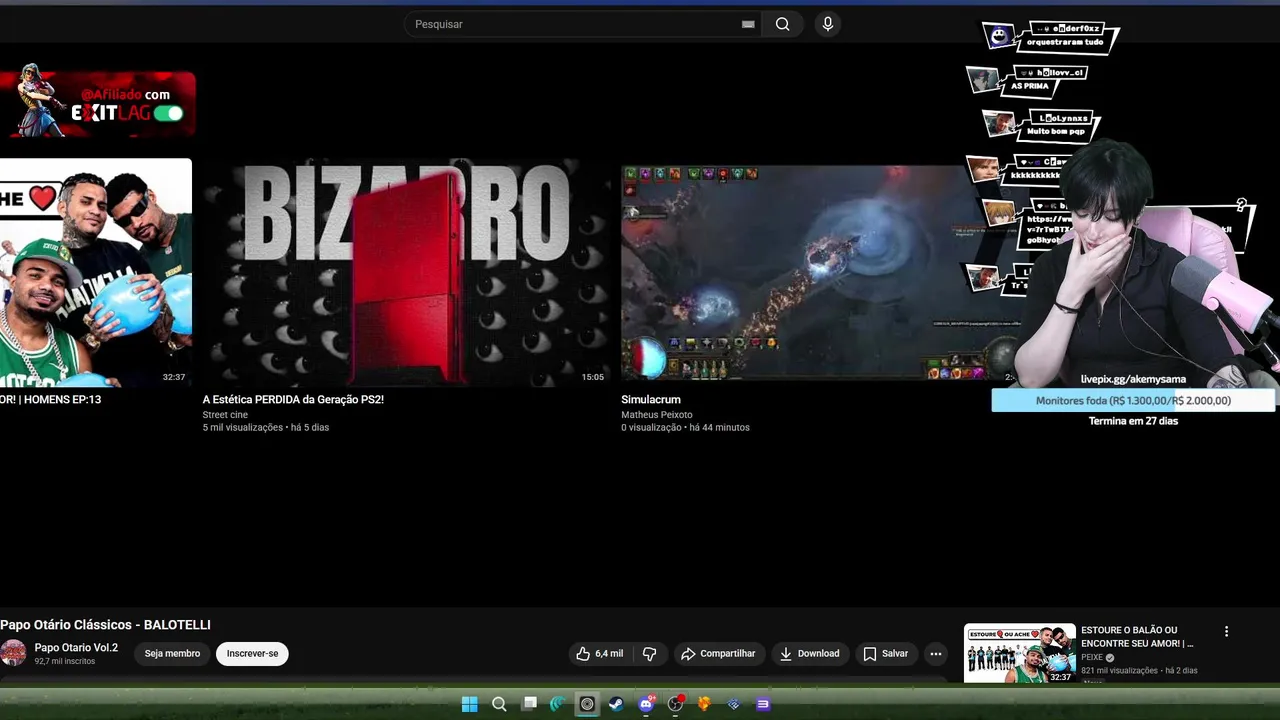Open the Compartilhar share option
Image resolution: width=1280 pixels, height=720 pixels.
click(x=719, y=653)
